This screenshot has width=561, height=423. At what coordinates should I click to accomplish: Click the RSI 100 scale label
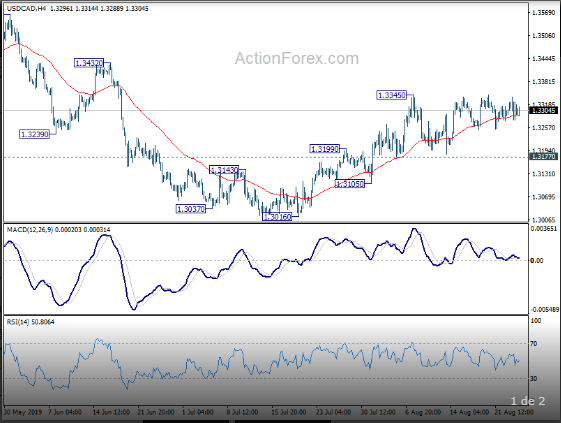[x=536, y=321]
